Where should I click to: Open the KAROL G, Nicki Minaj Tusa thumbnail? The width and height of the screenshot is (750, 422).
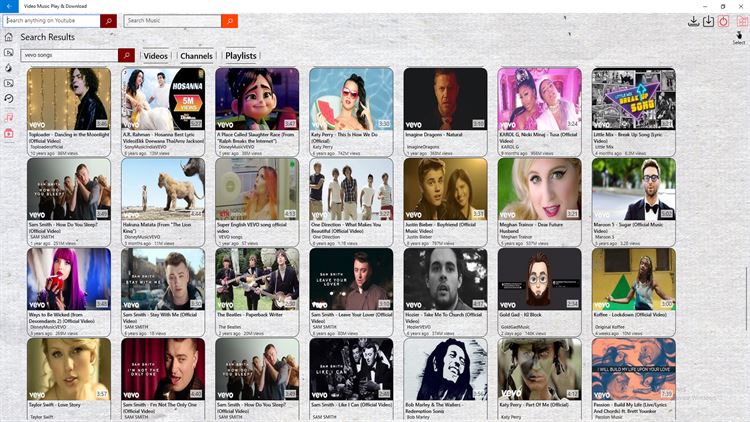point(540,99)
